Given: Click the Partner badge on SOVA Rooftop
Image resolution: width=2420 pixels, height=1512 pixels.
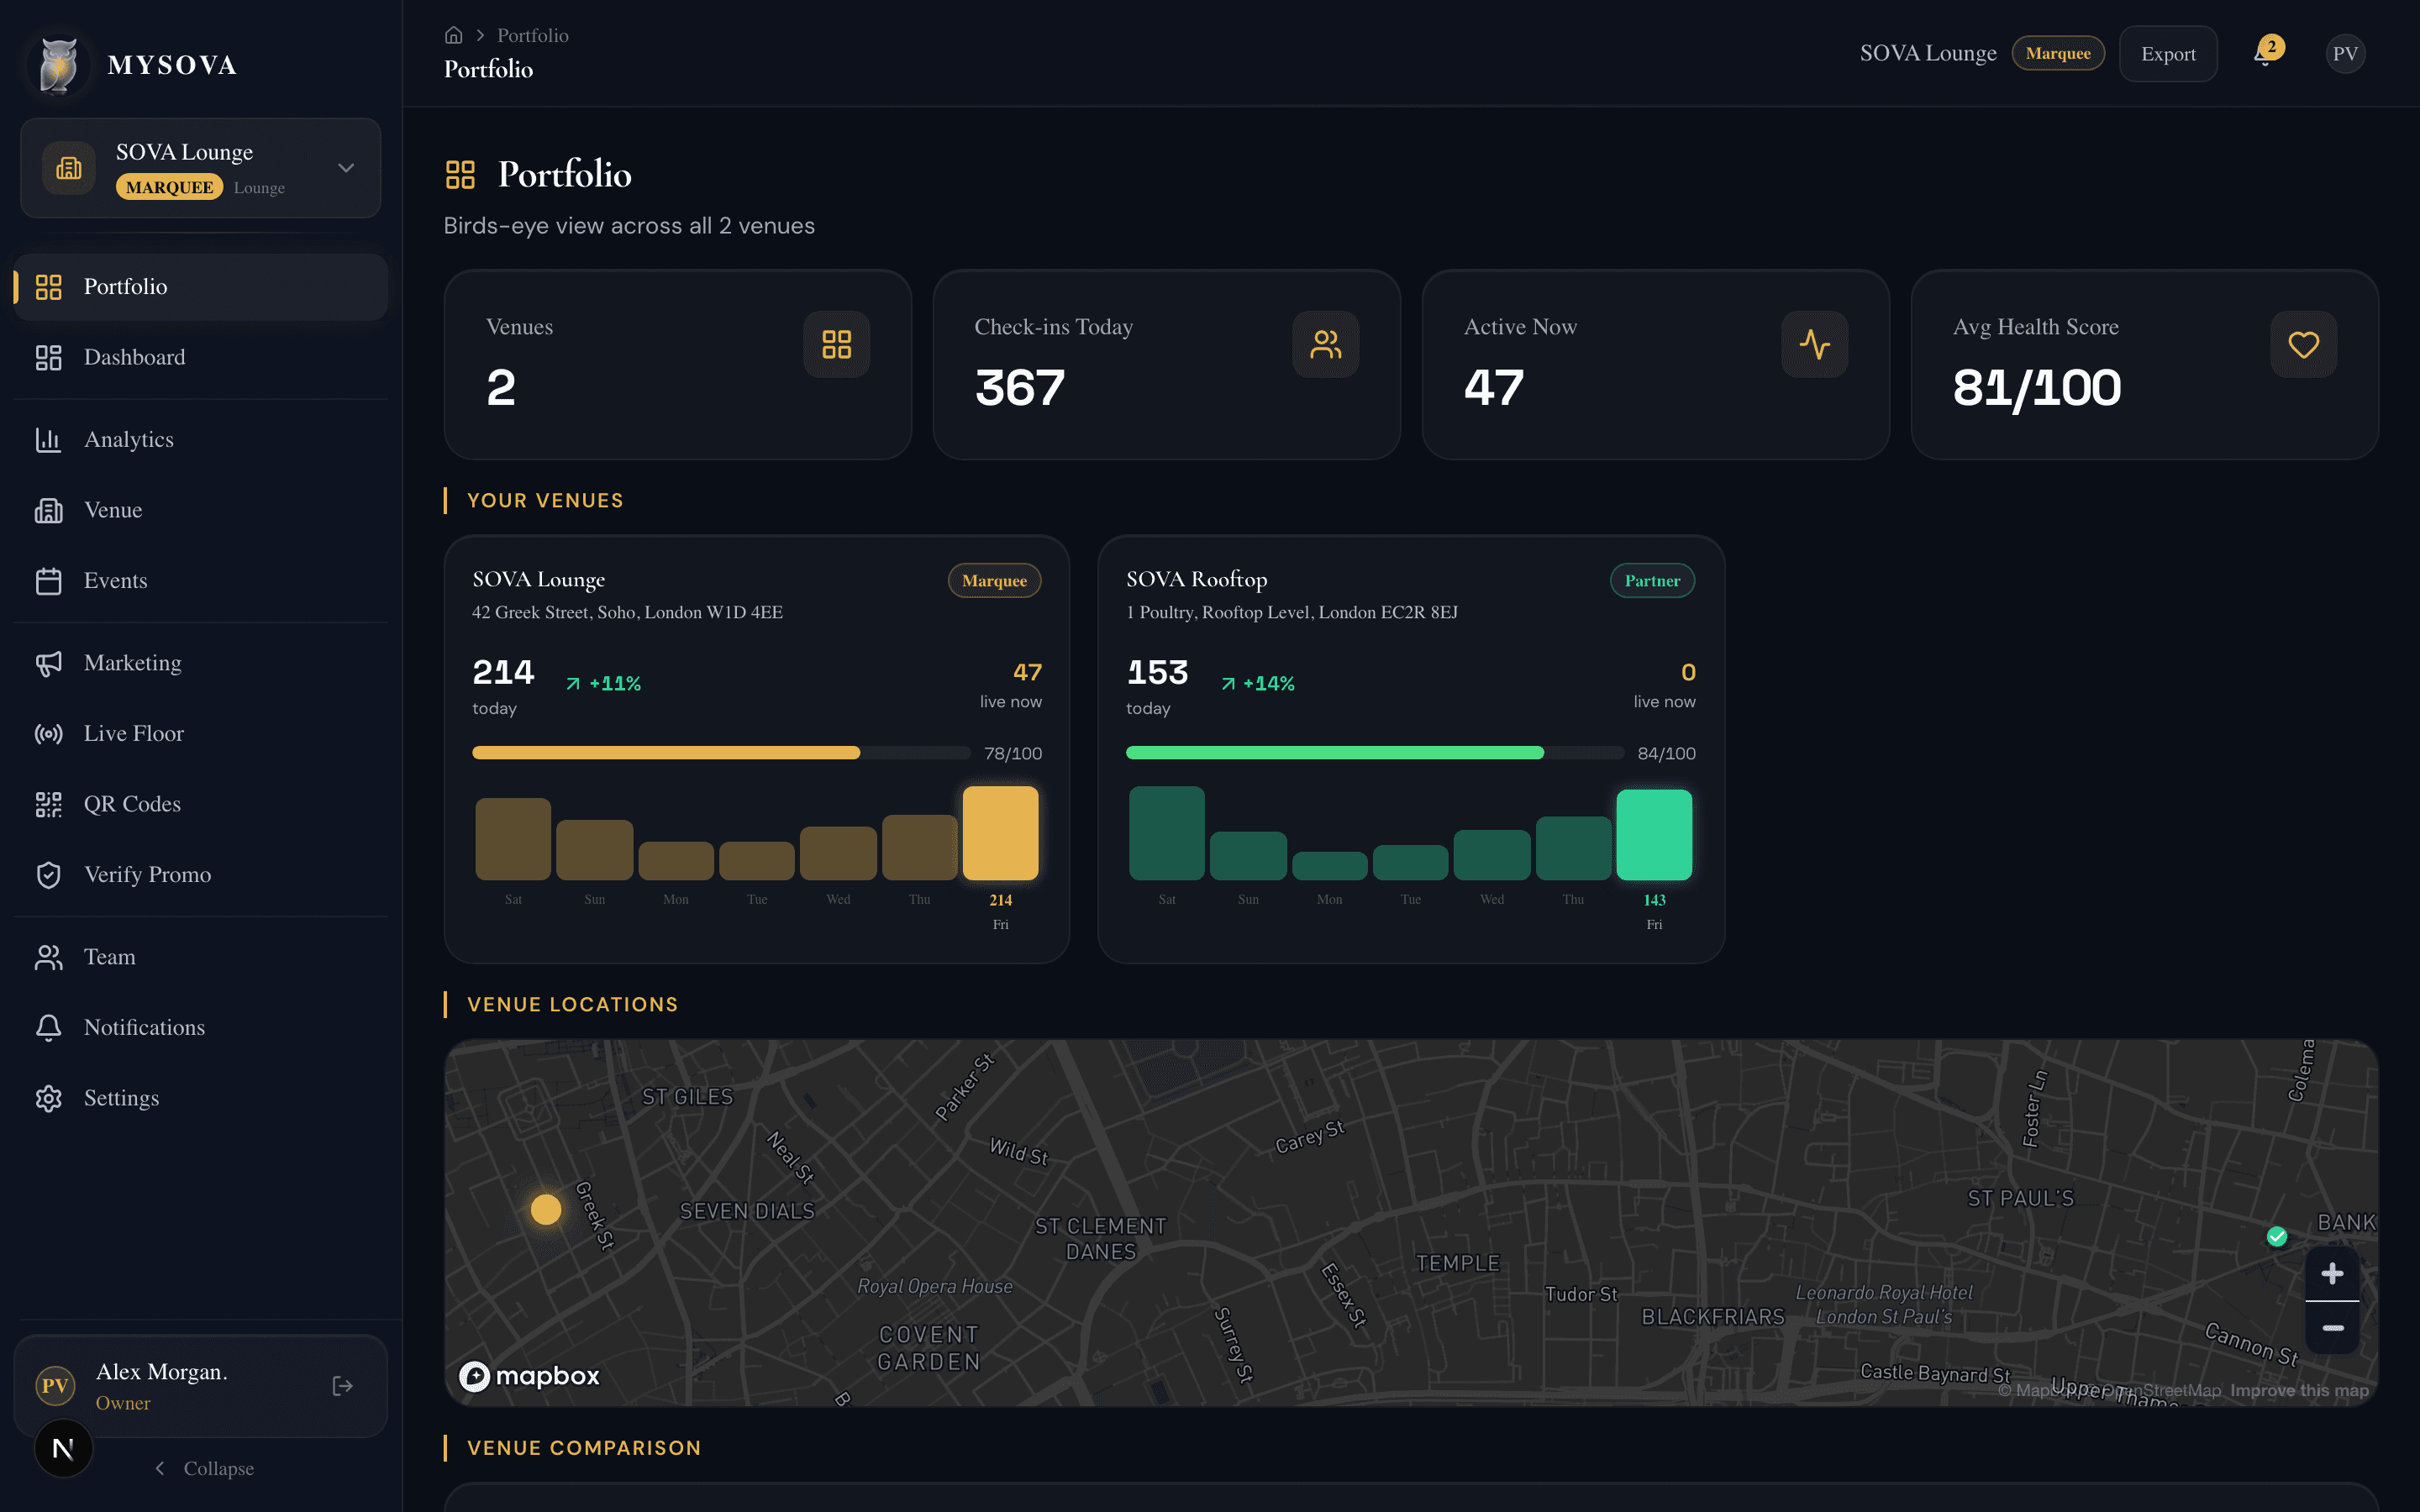Looking at the screenshot, I should [x=1652, y=580].
